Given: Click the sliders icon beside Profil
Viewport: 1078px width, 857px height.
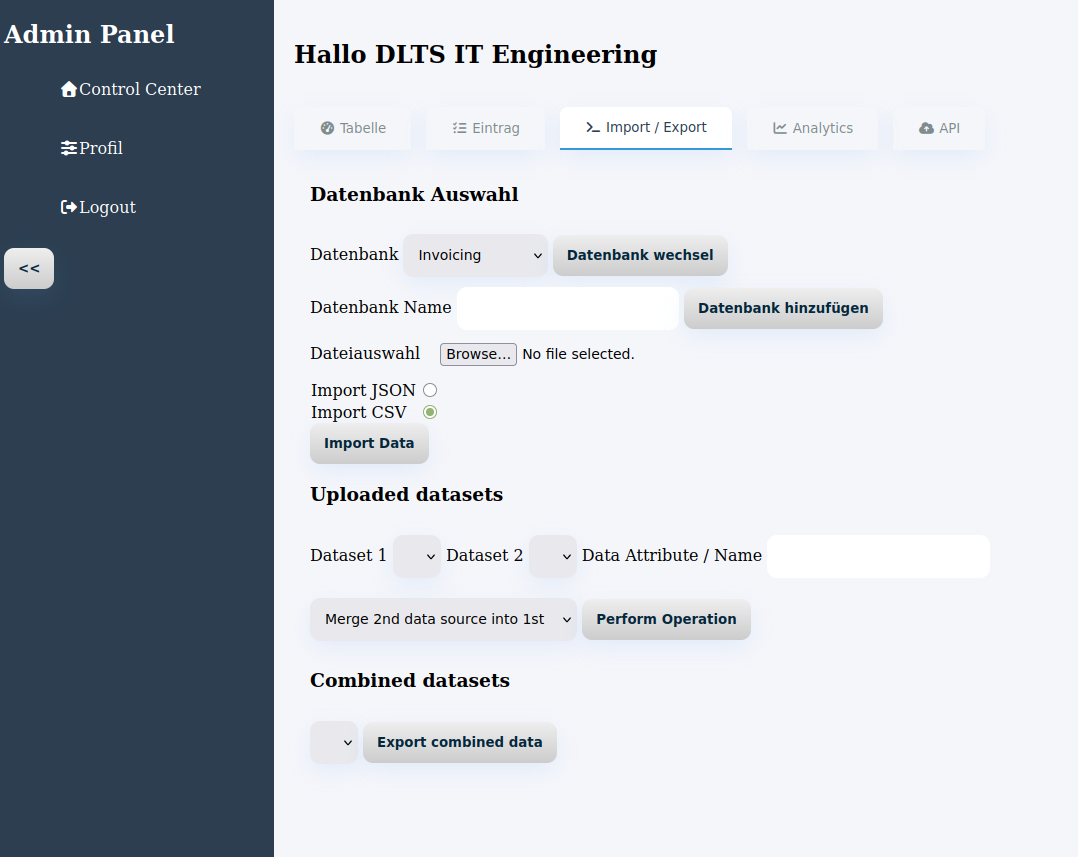Looking at the screenshot, I should (69, 148).
